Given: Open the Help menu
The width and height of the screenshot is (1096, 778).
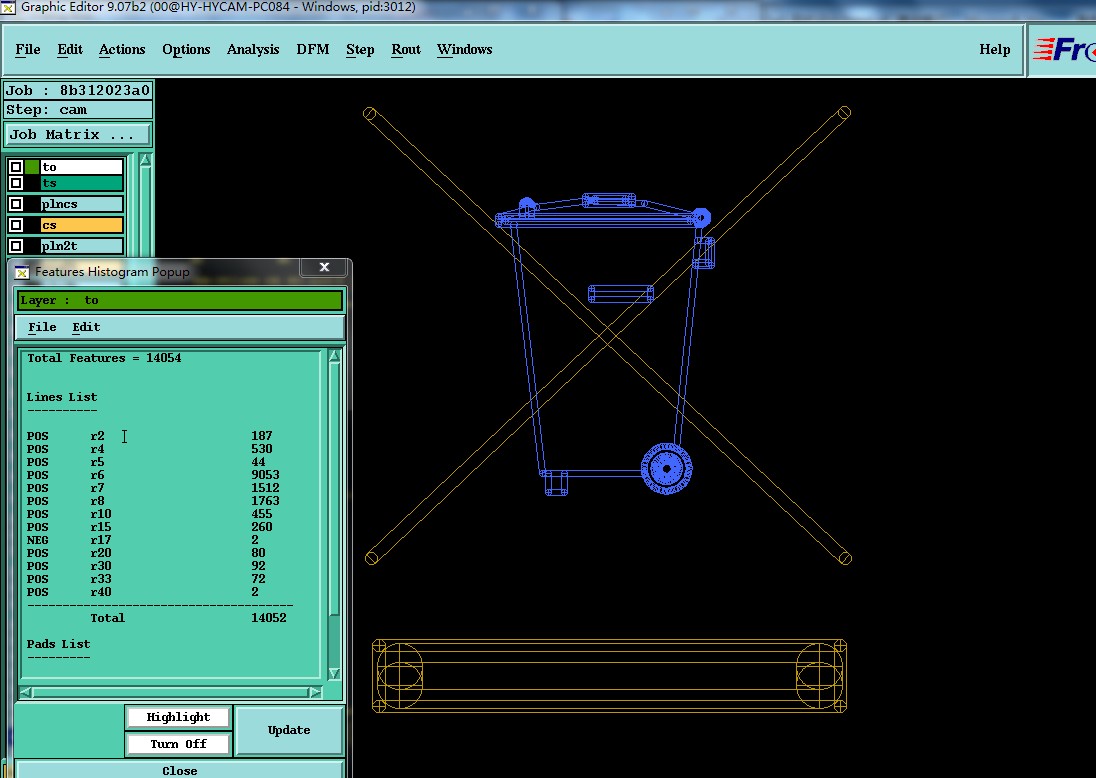Looking at the screenshot, I should [x=995, y=50].
